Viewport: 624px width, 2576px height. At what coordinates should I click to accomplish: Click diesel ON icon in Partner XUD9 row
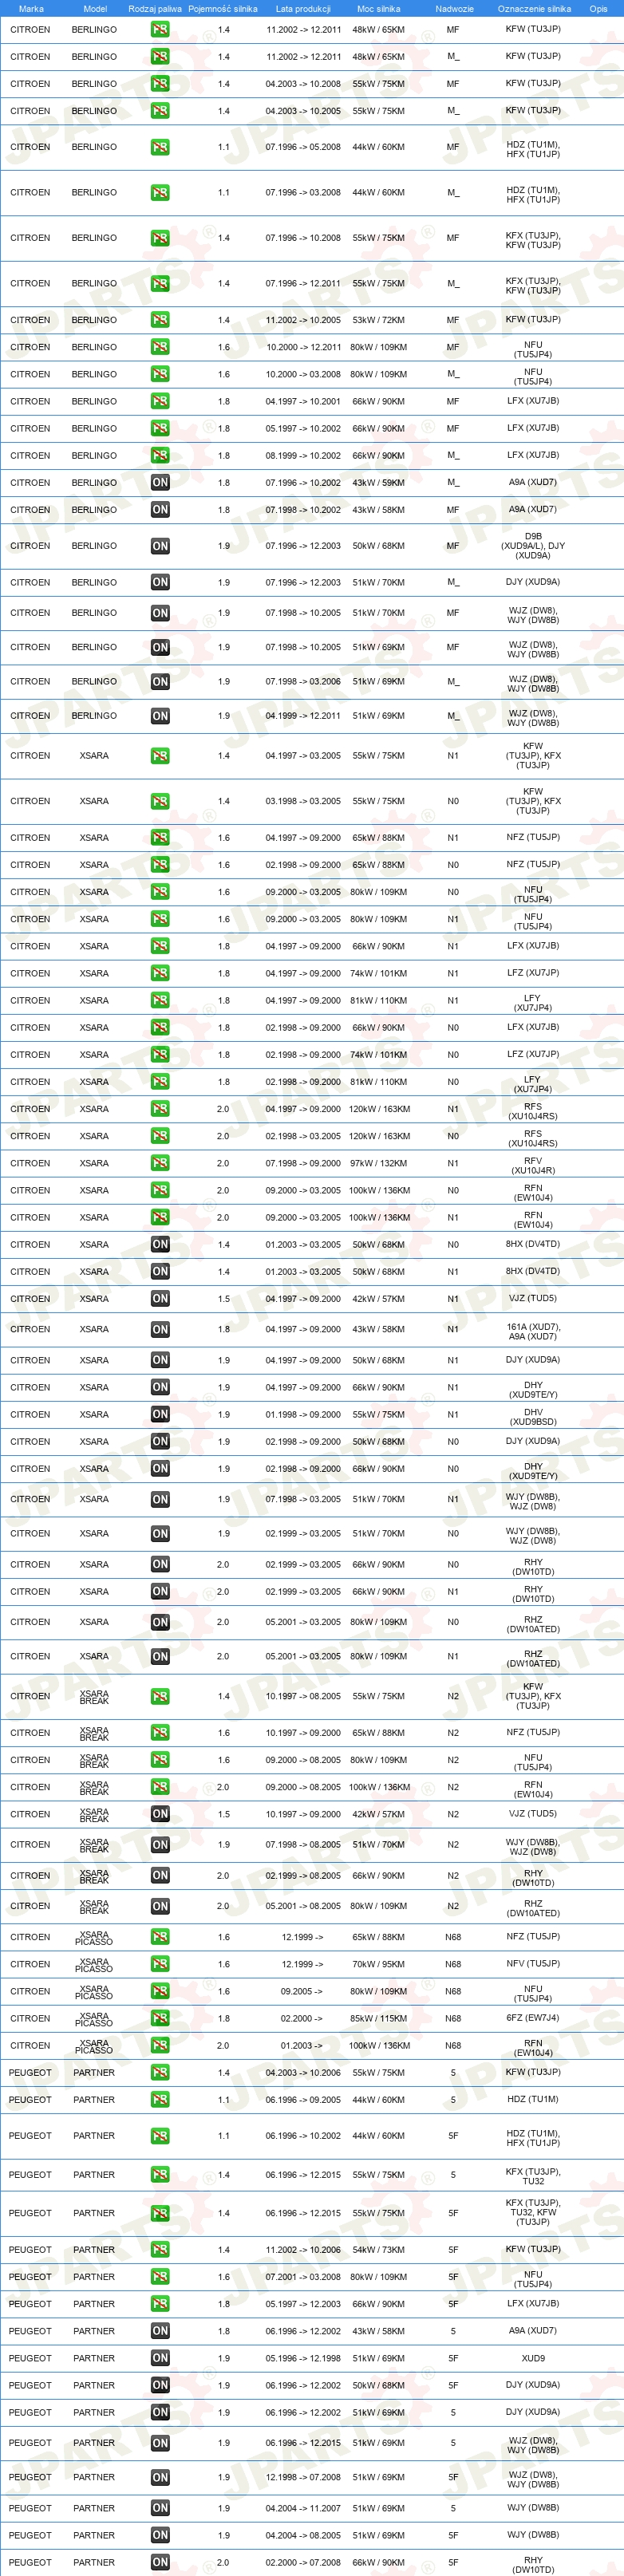point(160,2358)
